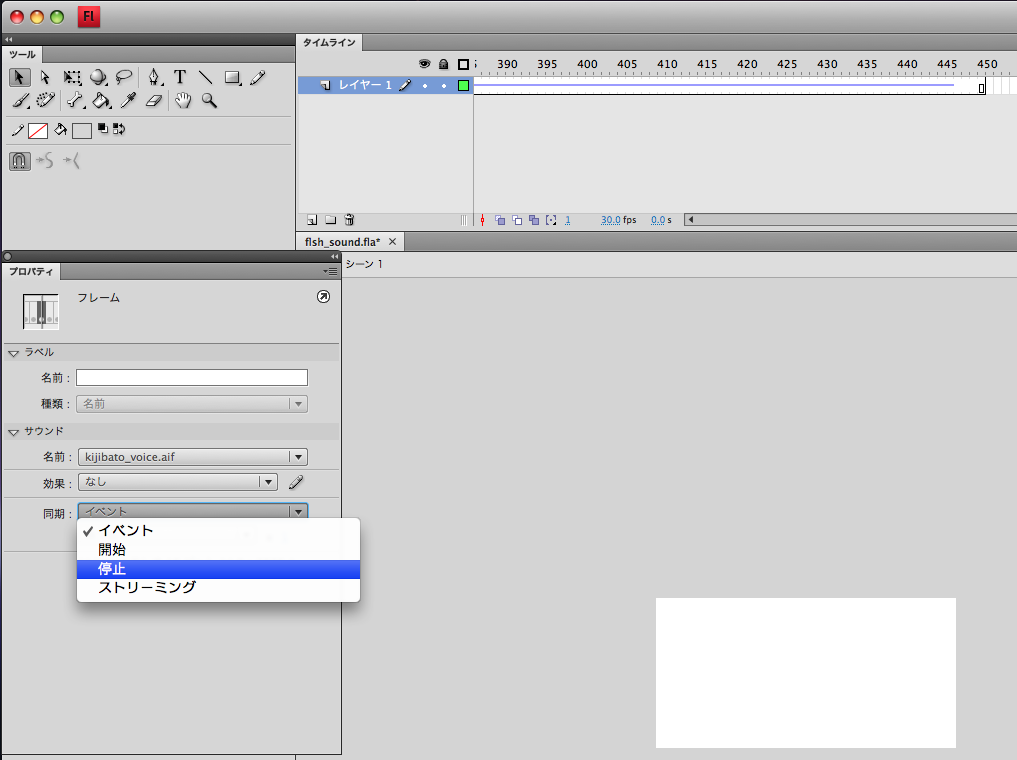Open sound 名前 kijibato_voice.aif dropdown
This screenshot has width=1017, height=760.
click(x=193, y=457)
